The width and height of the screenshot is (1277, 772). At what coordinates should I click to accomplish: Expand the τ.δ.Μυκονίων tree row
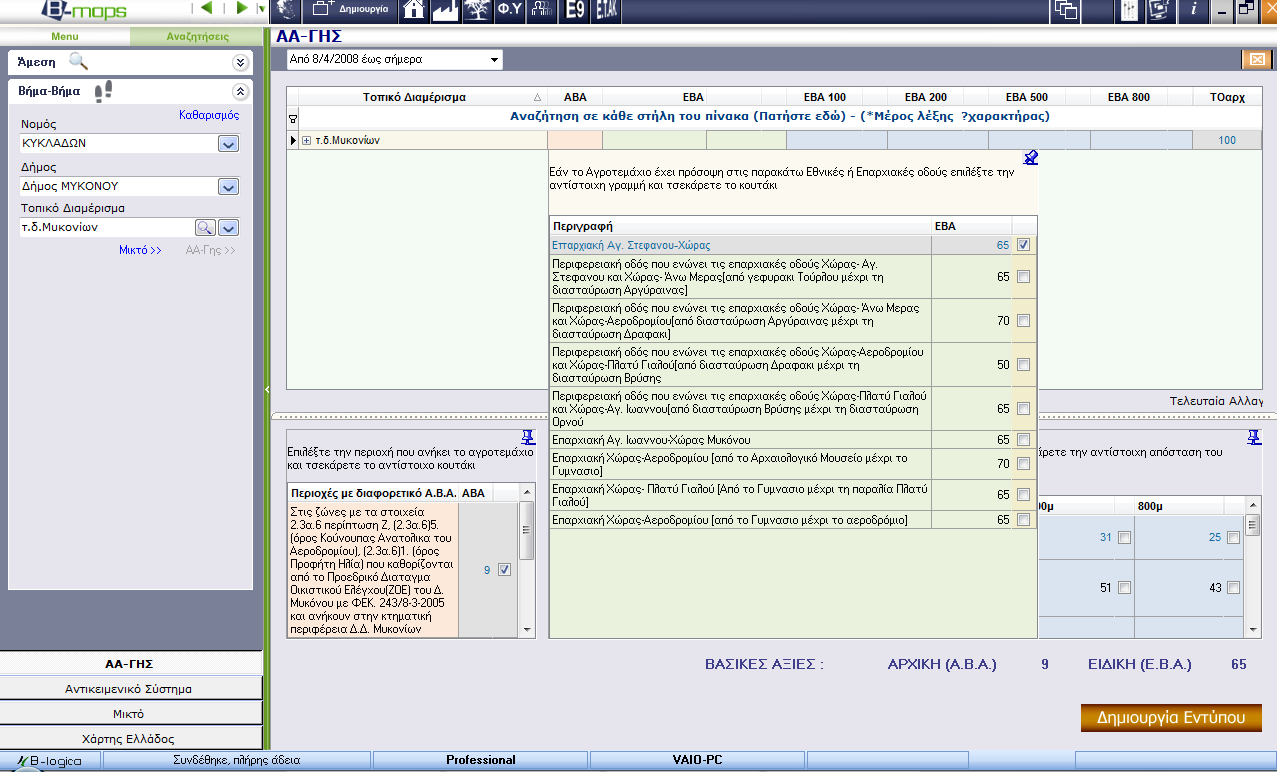(x=307, y=140)
